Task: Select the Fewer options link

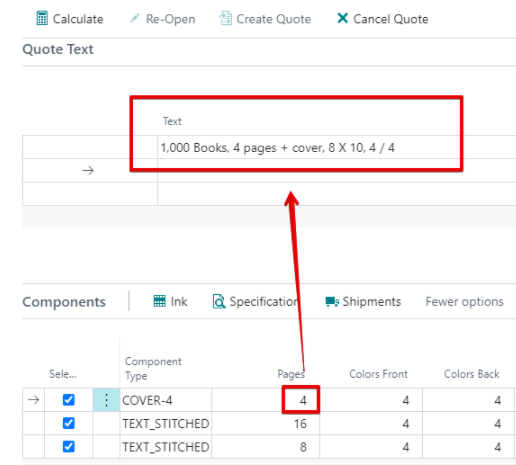Action: pyautogui.click(x=464, y=302)
